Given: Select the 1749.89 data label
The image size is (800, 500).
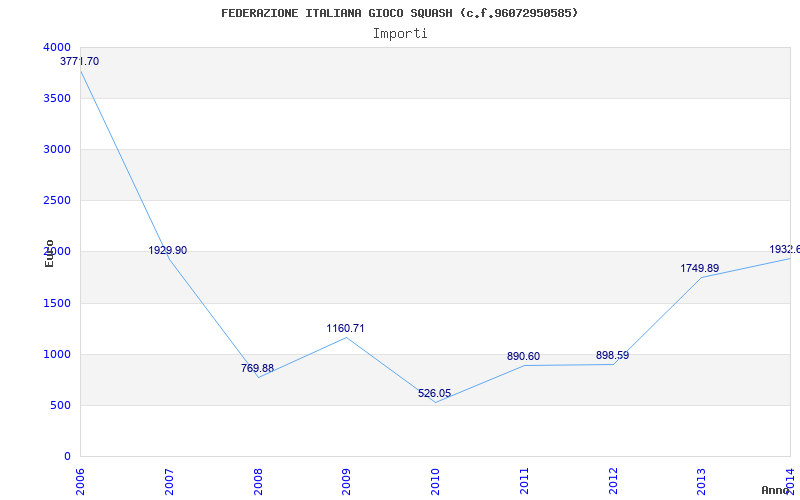Looking at the screenshot, I should [699, 268].
